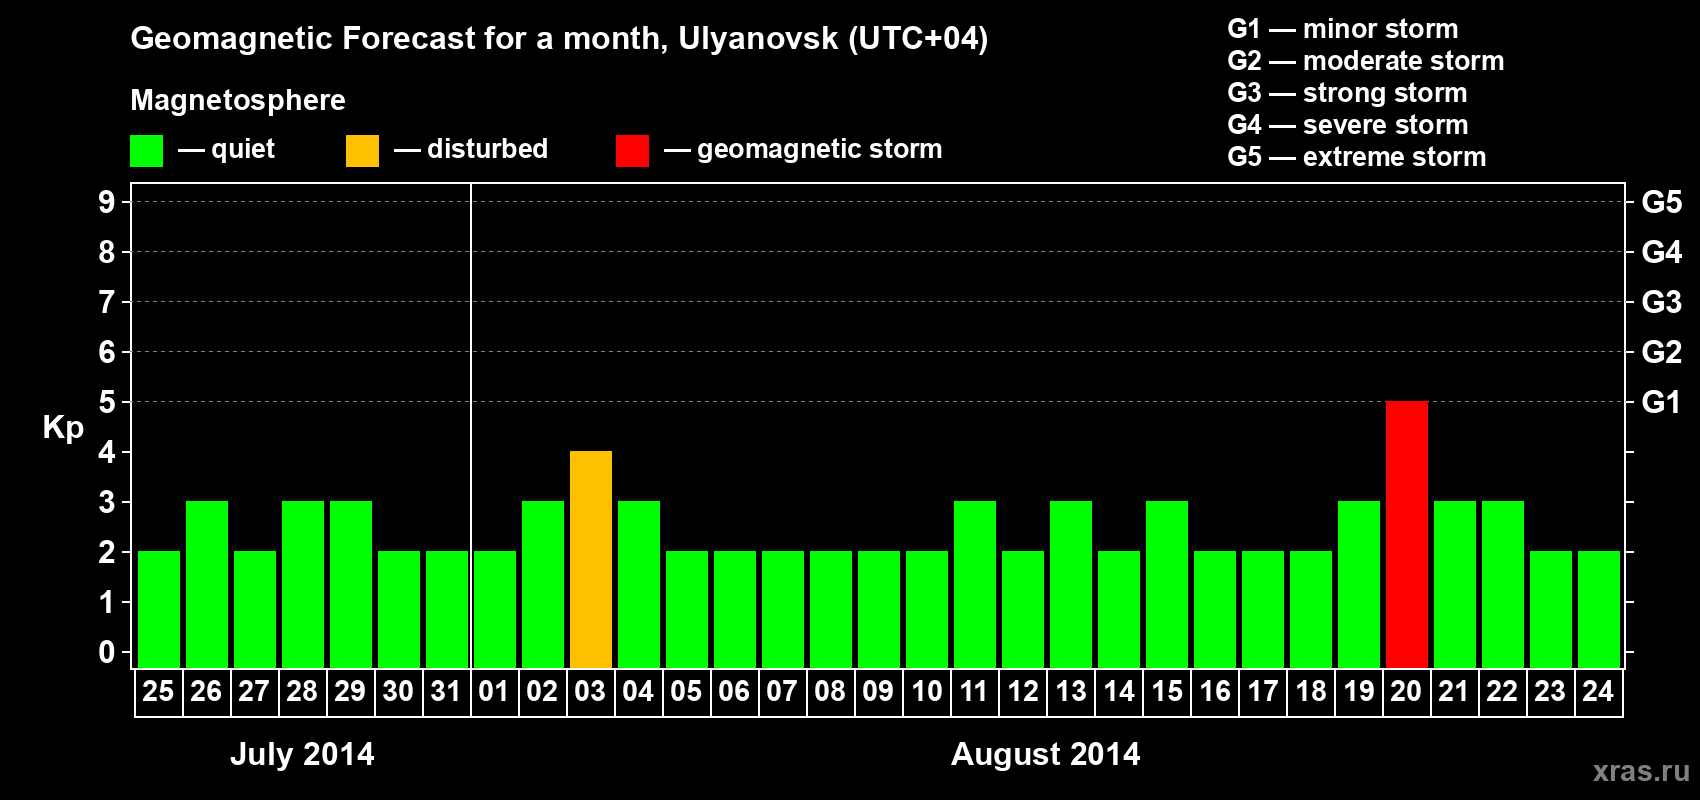Click the Kp value 9 axis label
The height and width of the screenshot is (800, 1700).
click(x=107, y=202)
